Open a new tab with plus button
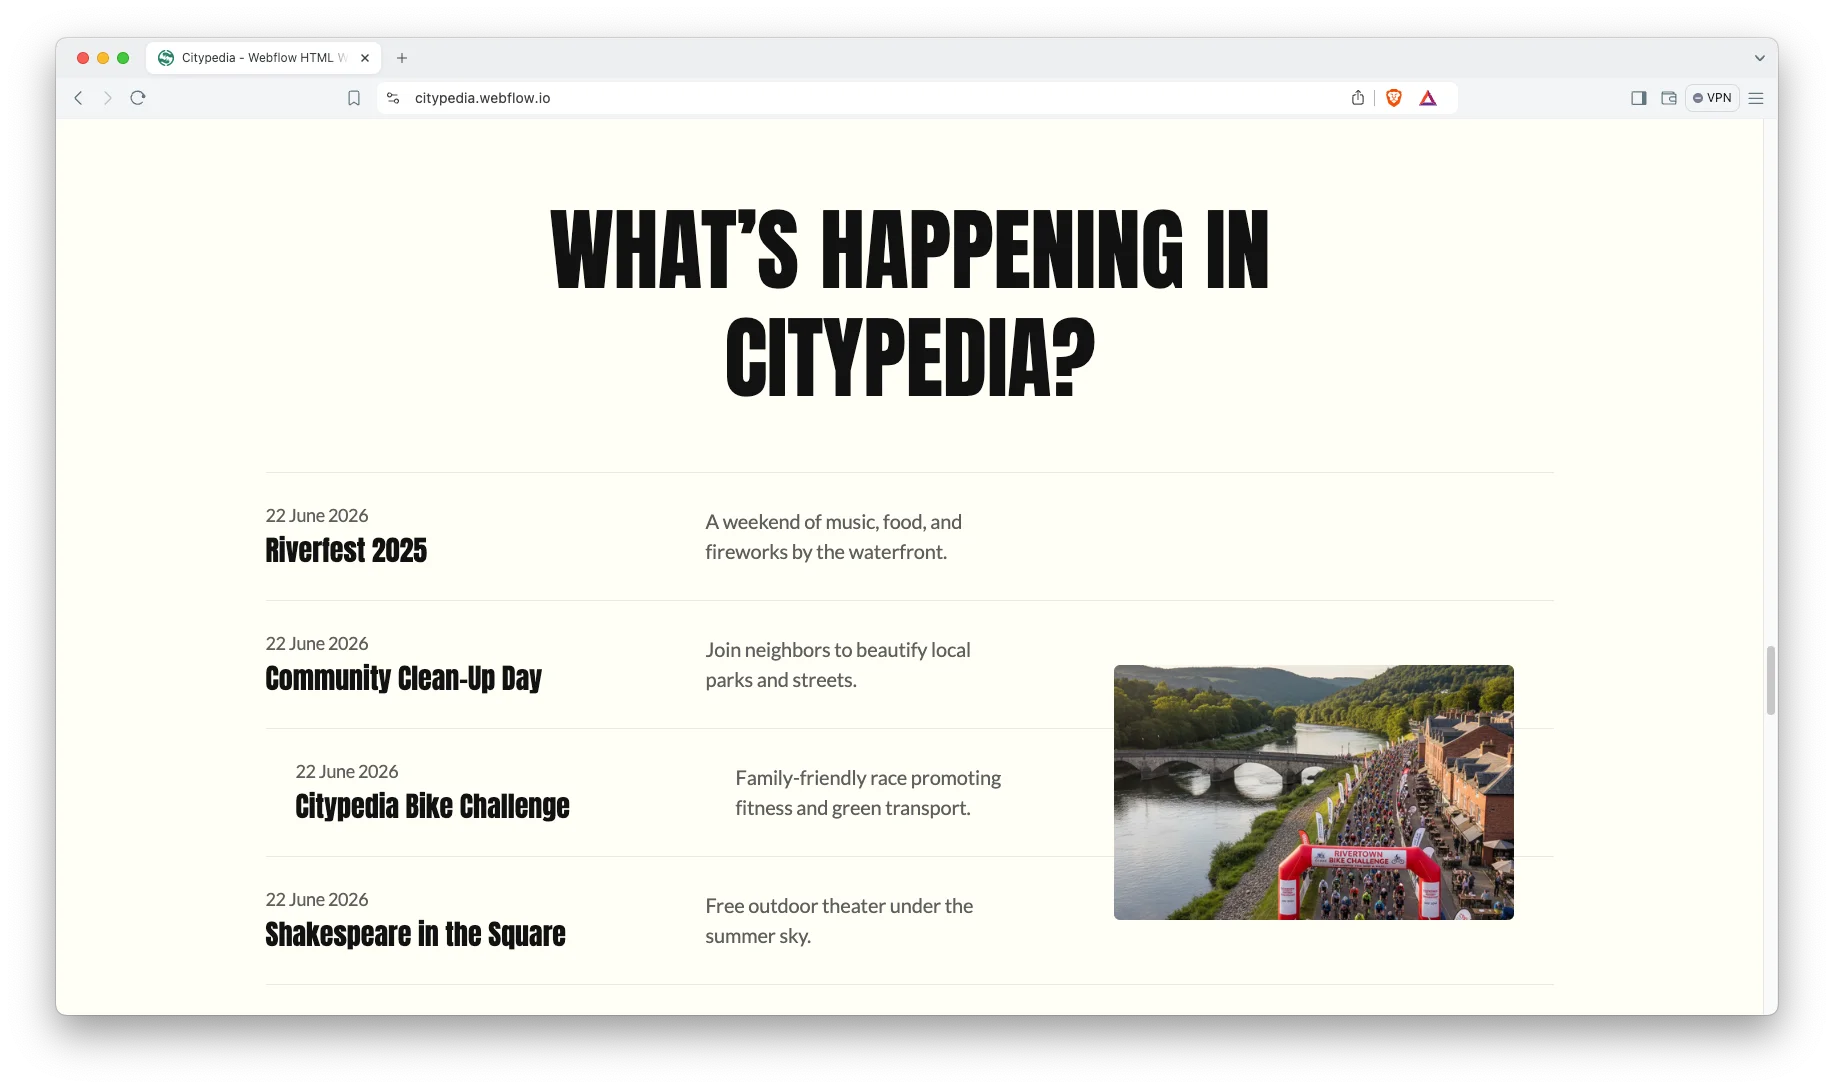1834x1089 pixels. [402, 58]
